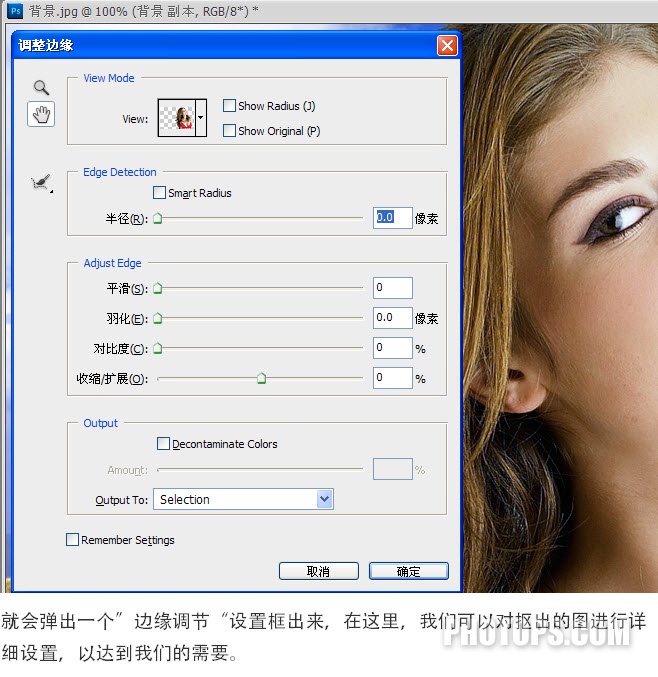This screenshot has width=658, height=677.
Task: Click the View mode preview thumbnail
Action: pos(177,118)
